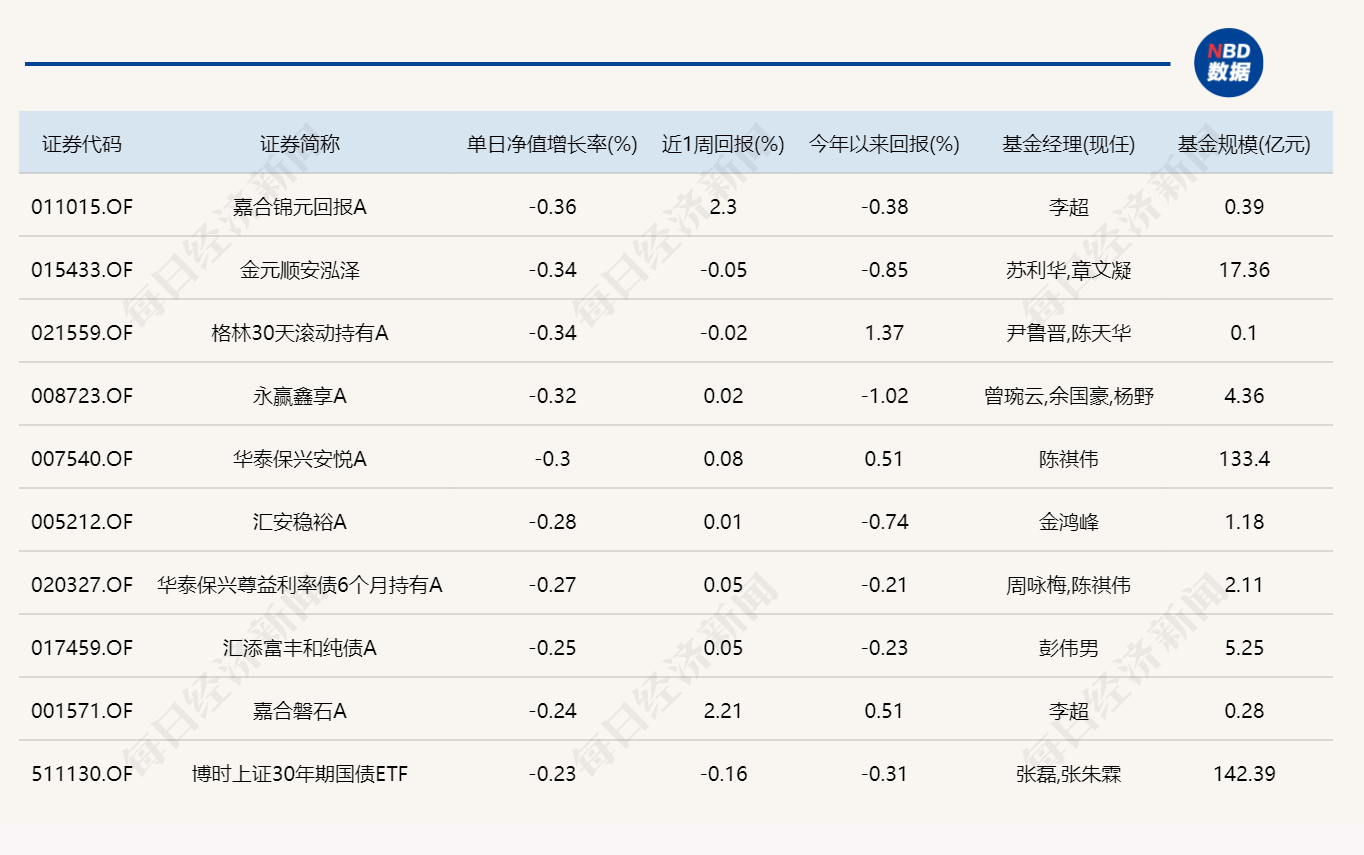Select fund size 133.4
This screenshot has height=855, width=1364.
(x=1244, y=459)
